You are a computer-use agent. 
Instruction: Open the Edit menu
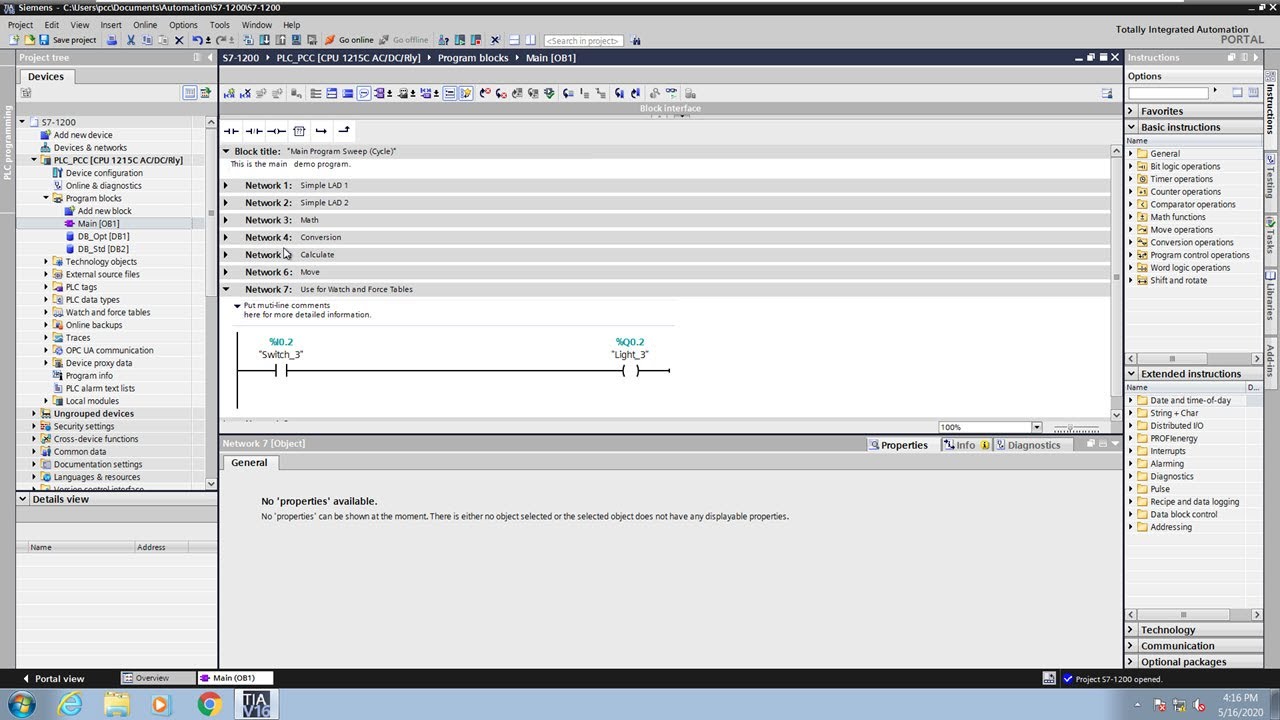tap(51, 25)
